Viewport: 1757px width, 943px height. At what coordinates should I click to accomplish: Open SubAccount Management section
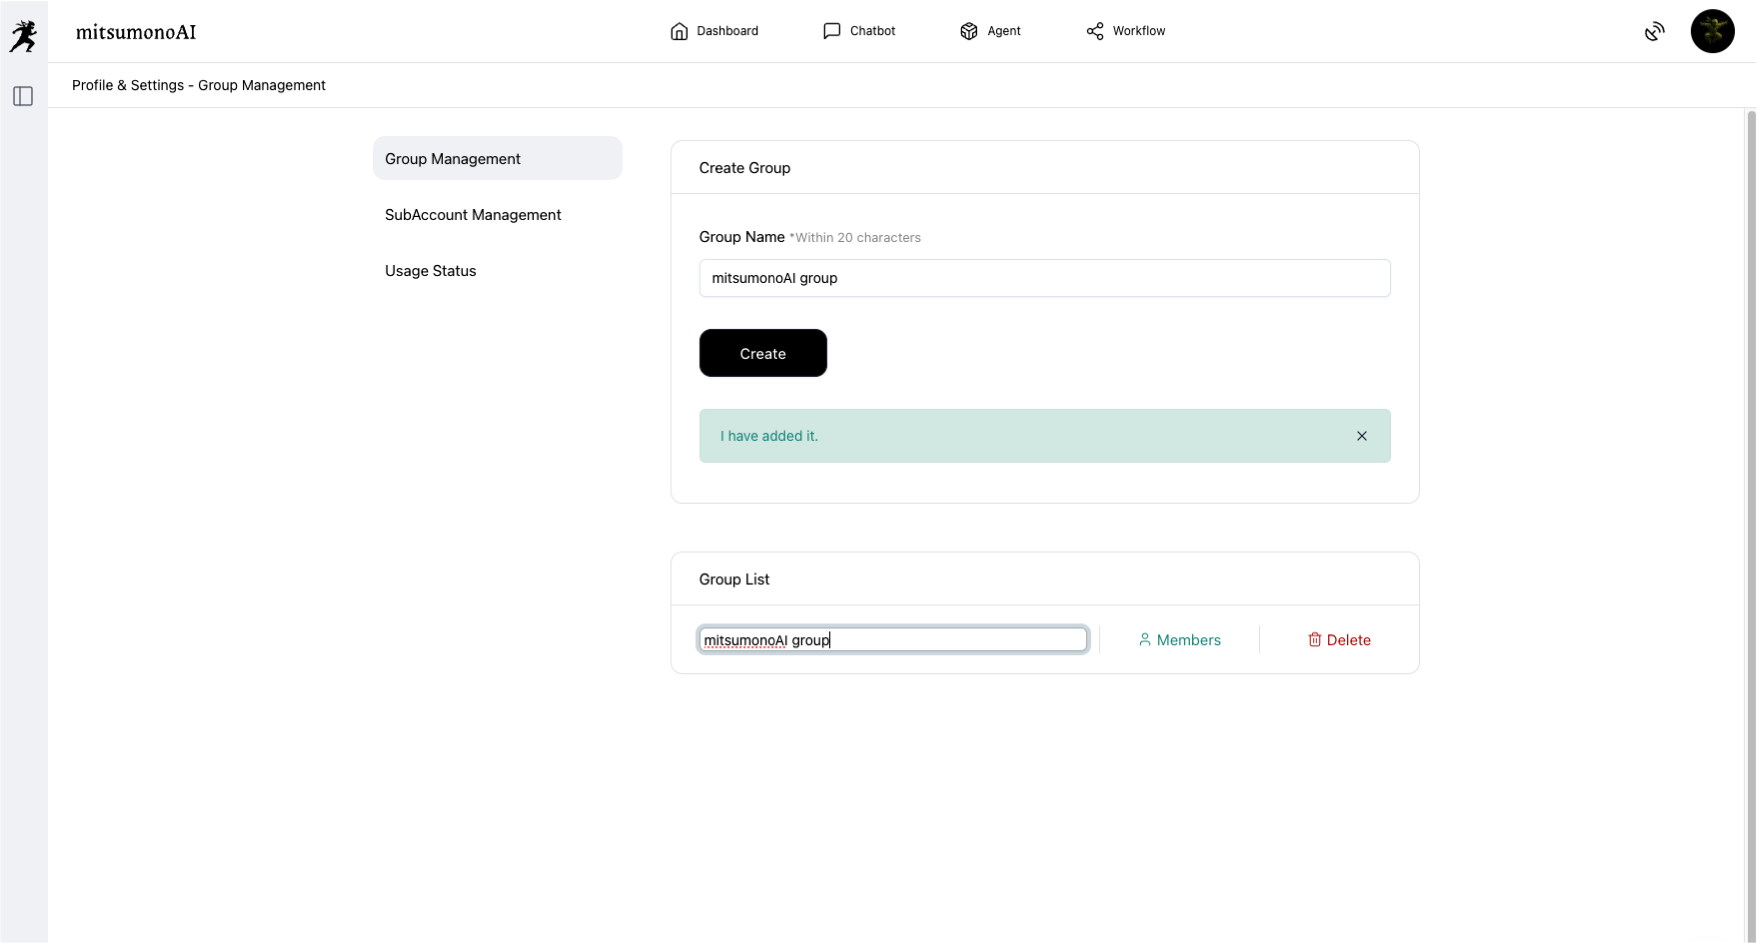tap(473, 215)
